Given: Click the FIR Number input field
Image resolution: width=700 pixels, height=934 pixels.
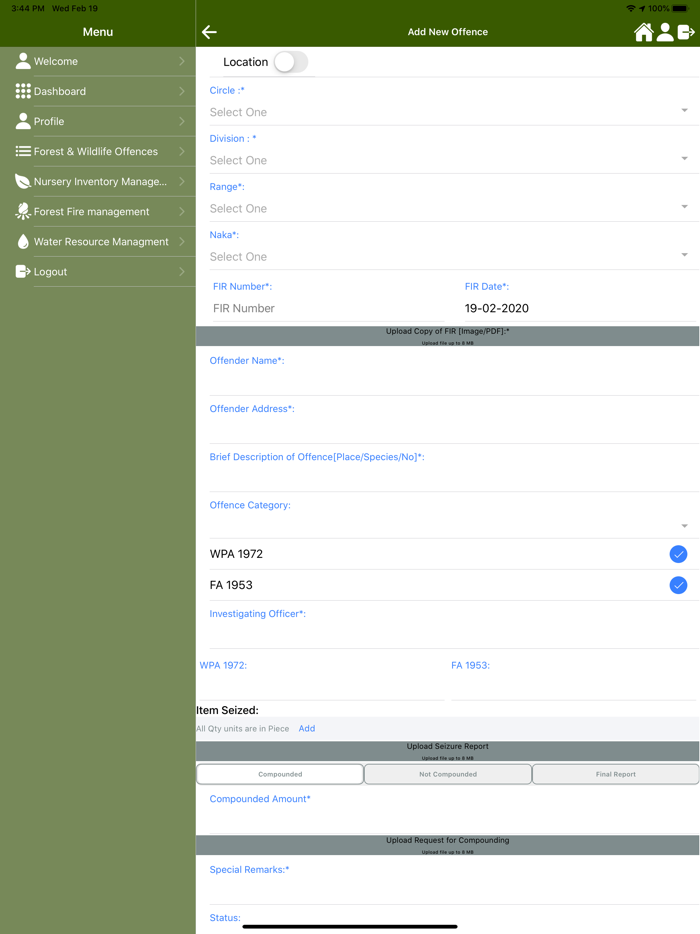Looking at the screenshot, I should click(x=328, y=309).
